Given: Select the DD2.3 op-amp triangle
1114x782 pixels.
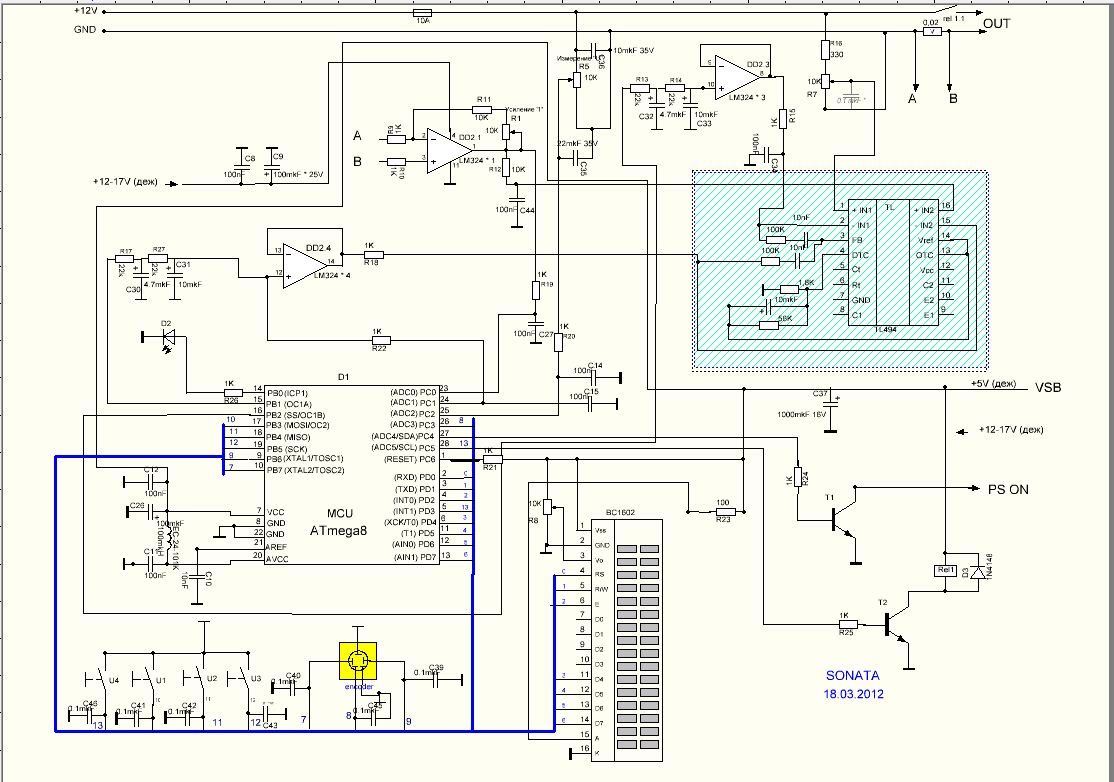Looking at the screenshot, I should point(739,77).
